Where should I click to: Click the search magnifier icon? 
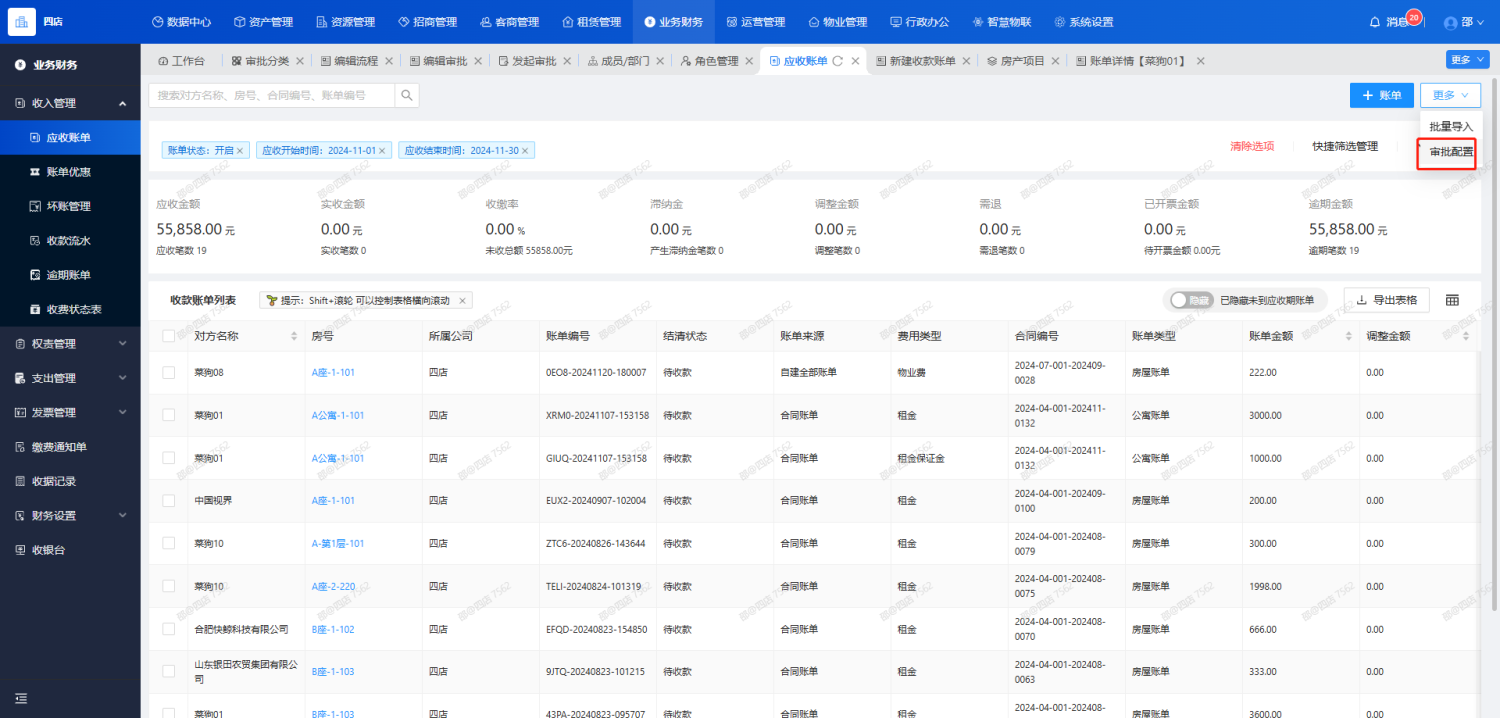[406, 95]
